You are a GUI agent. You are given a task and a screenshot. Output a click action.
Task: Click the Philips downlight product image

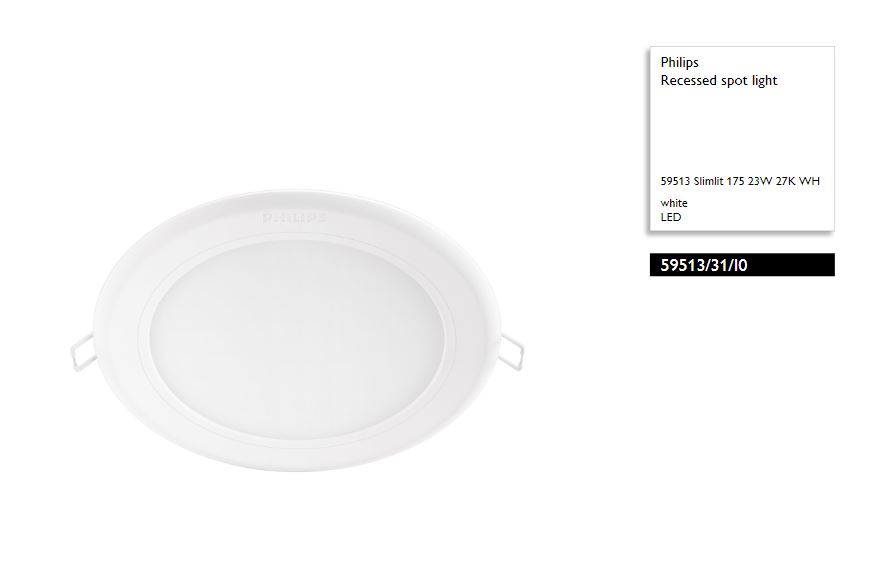pos(297,331)
